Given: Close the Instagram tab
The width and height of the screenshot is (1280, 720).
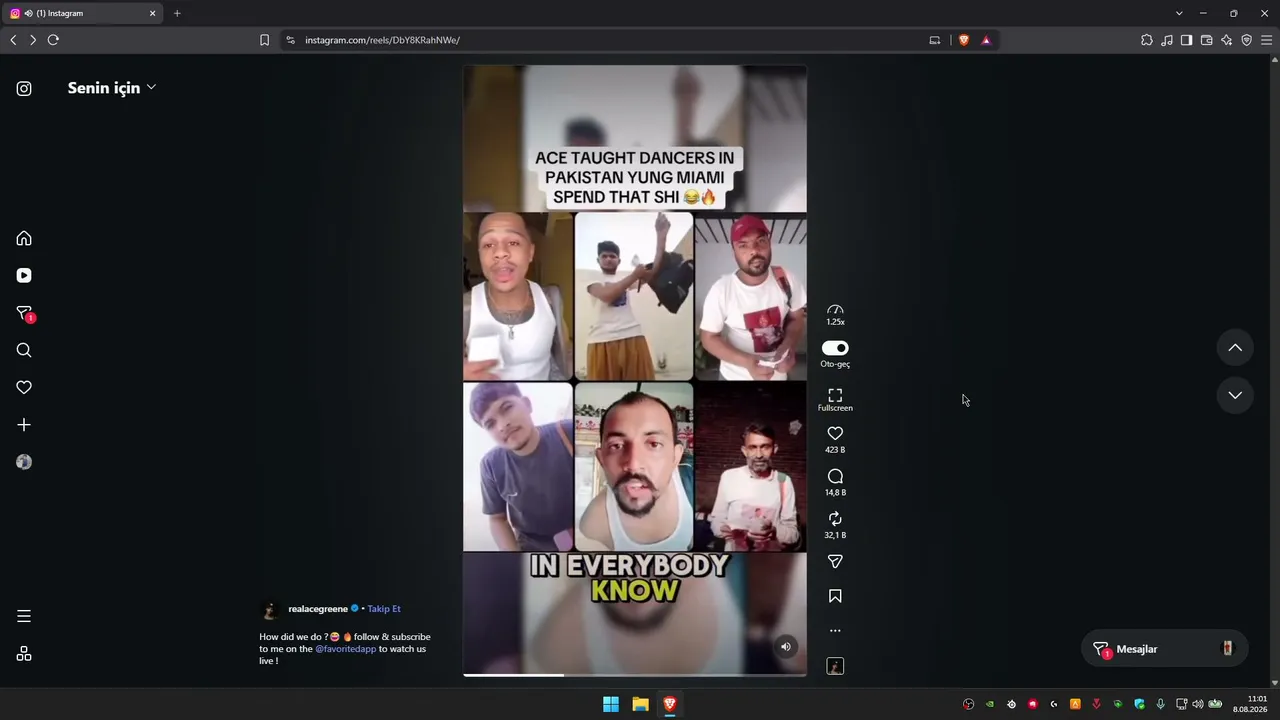Looking at the screenshot, I should point(153,13).
